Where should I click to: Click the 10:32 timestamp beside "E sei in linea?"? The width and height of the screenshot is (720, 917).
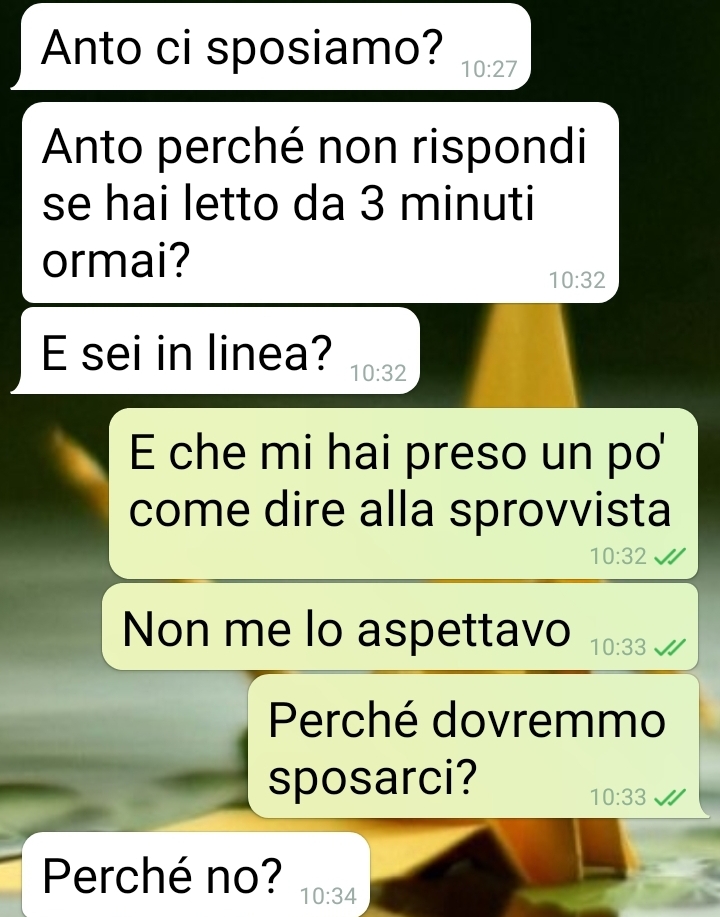click(378, 373)
